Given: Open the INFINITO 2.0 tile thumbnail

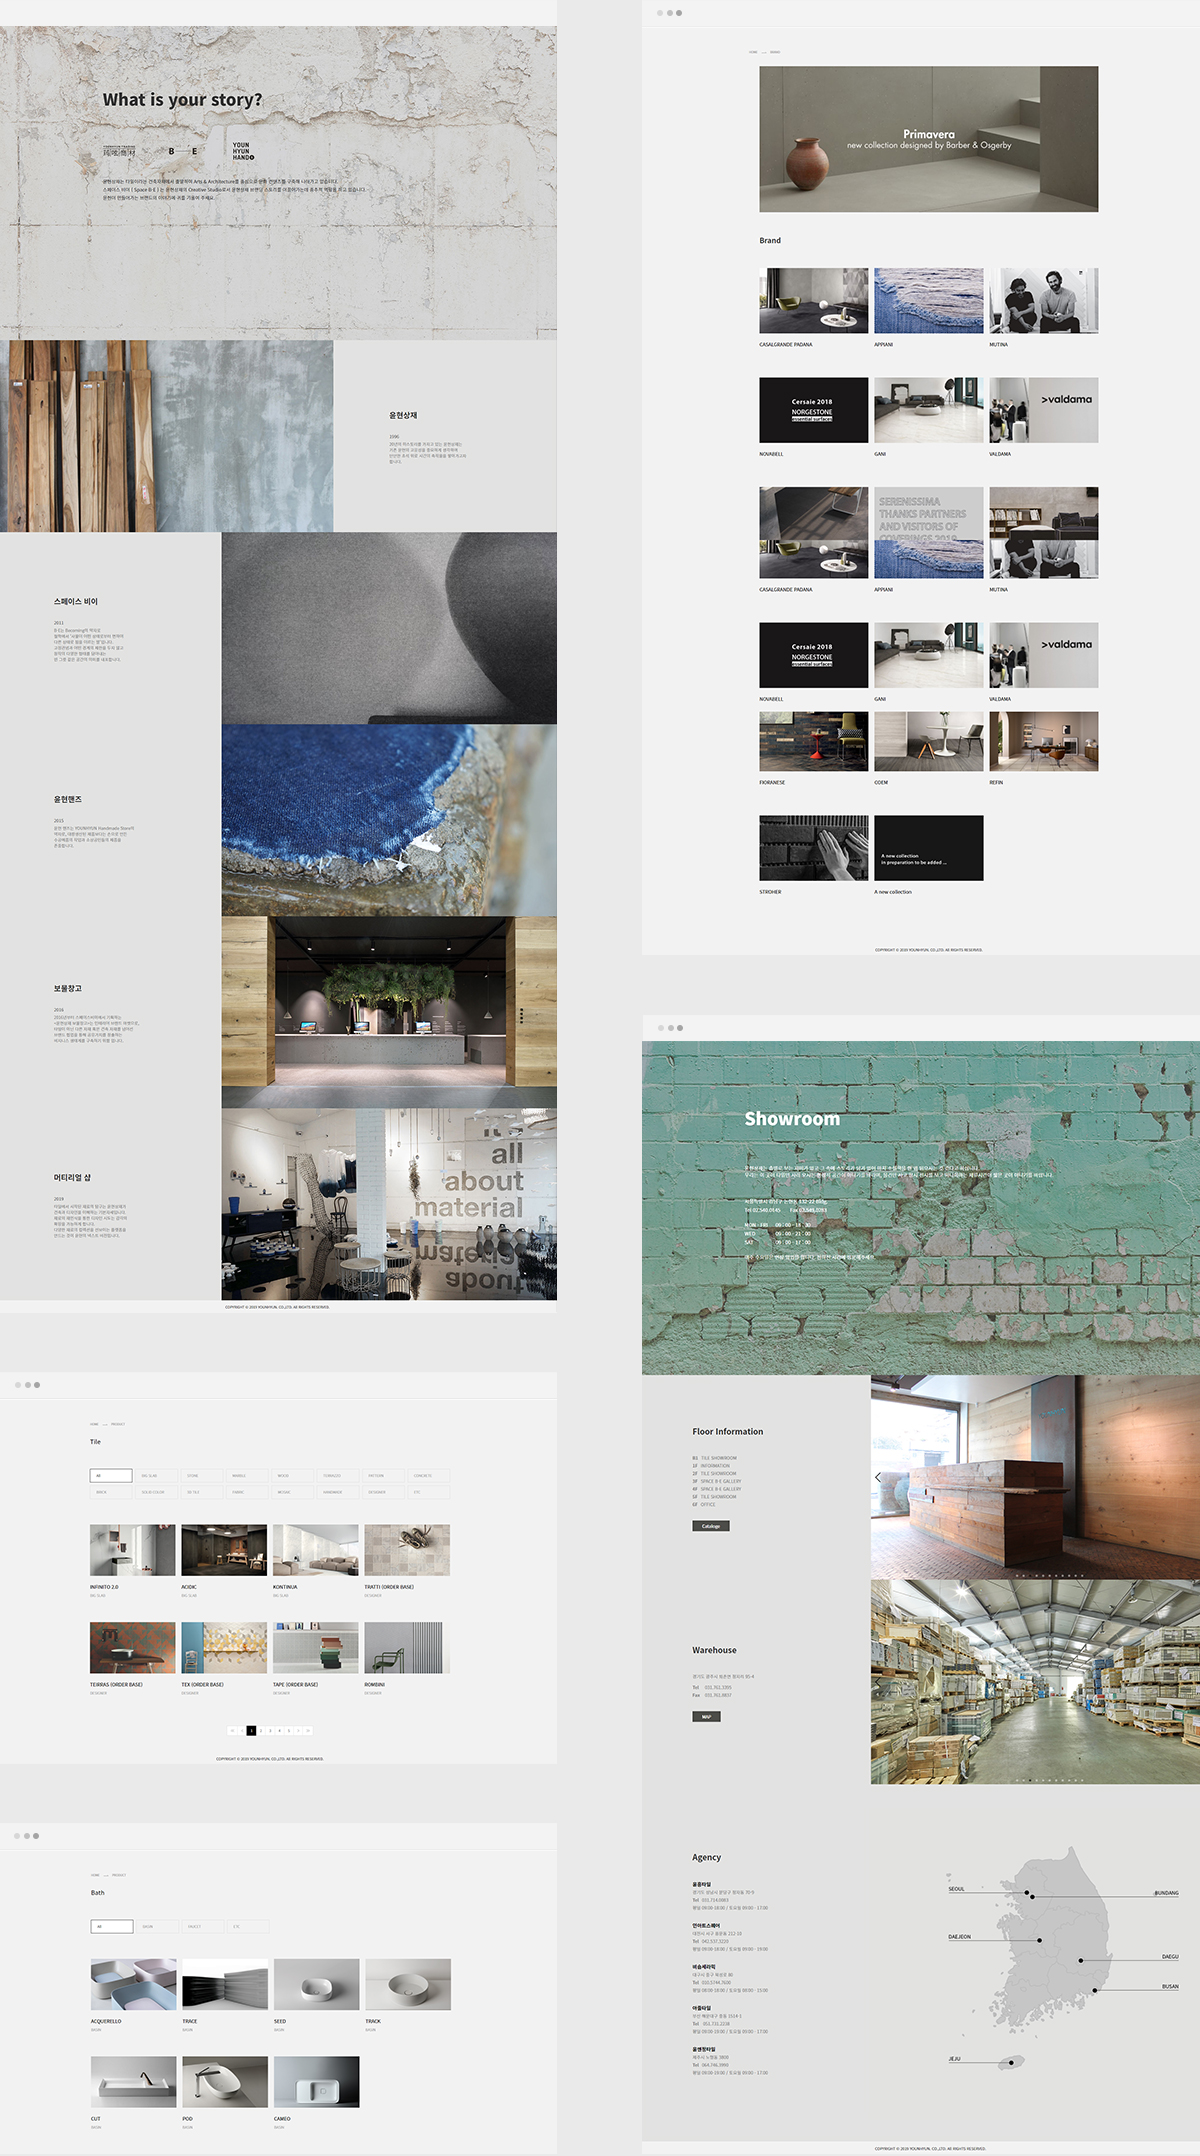Looking at the screenshot, I should (132, 1549).
